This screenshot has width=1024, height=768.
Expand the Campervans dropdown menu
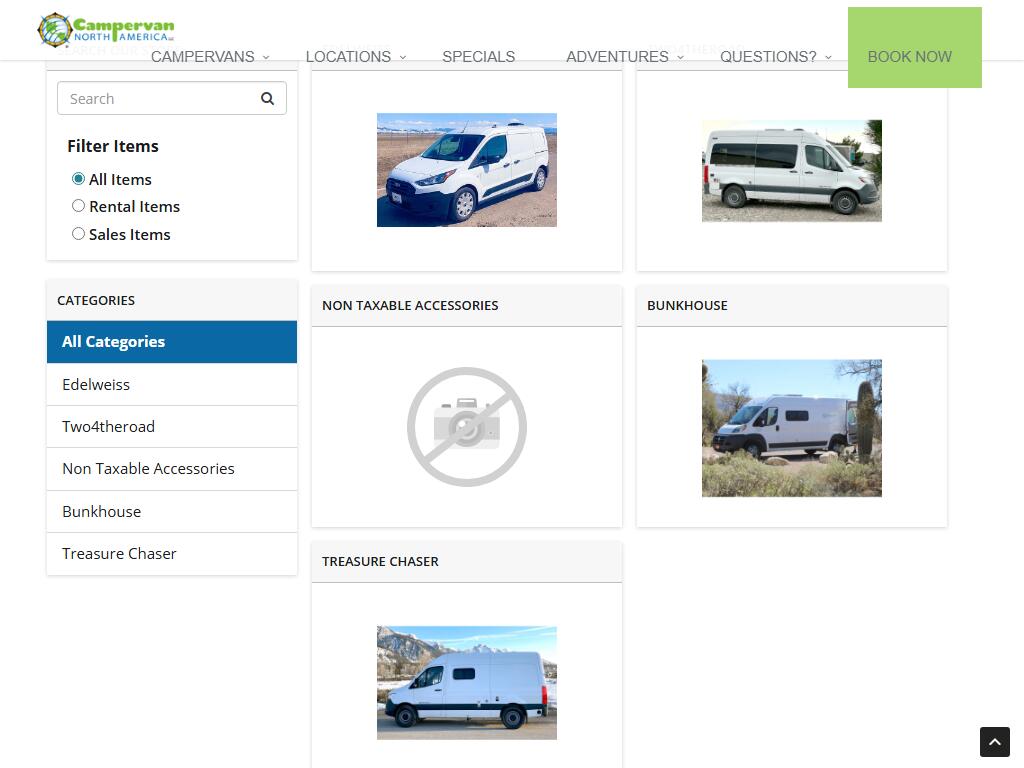pos(210,57)
